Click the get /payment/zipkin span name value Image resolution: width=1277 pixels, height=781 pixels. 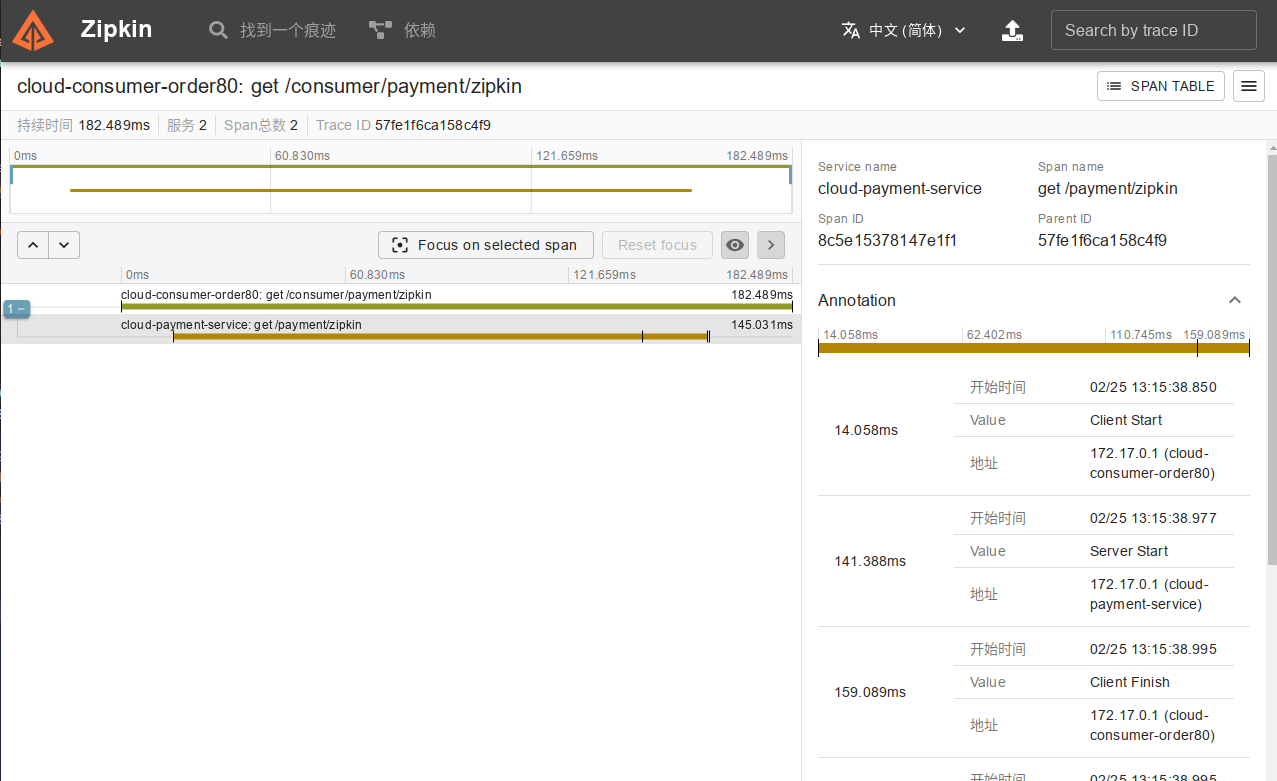point(1108,188)
